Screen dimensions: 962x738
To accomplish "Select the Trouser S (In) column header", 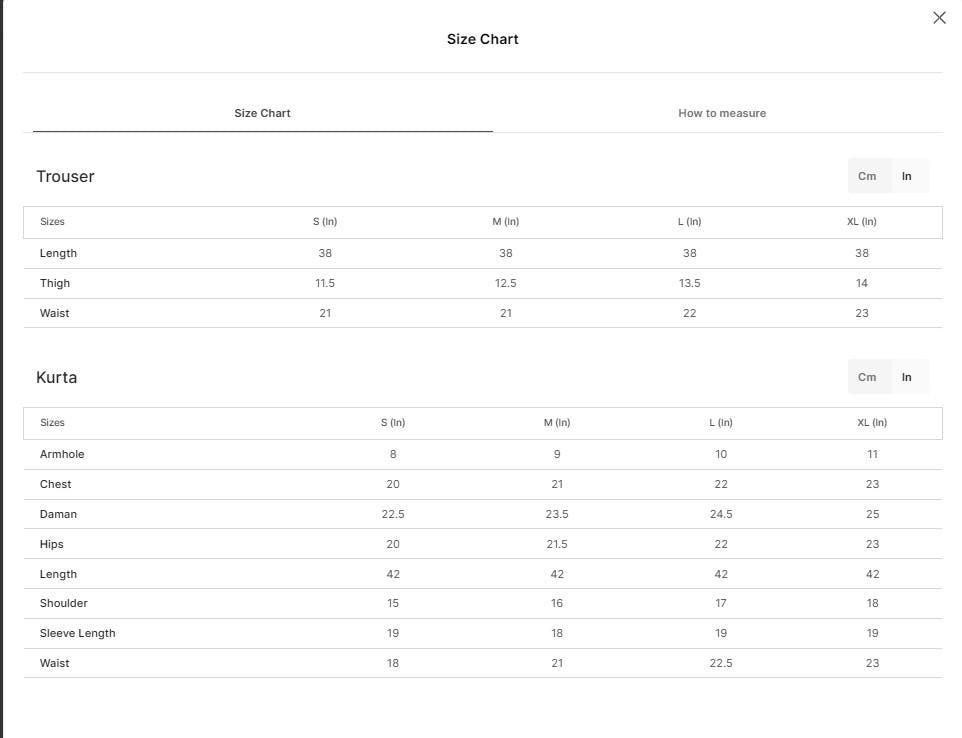I will point(325,221).
